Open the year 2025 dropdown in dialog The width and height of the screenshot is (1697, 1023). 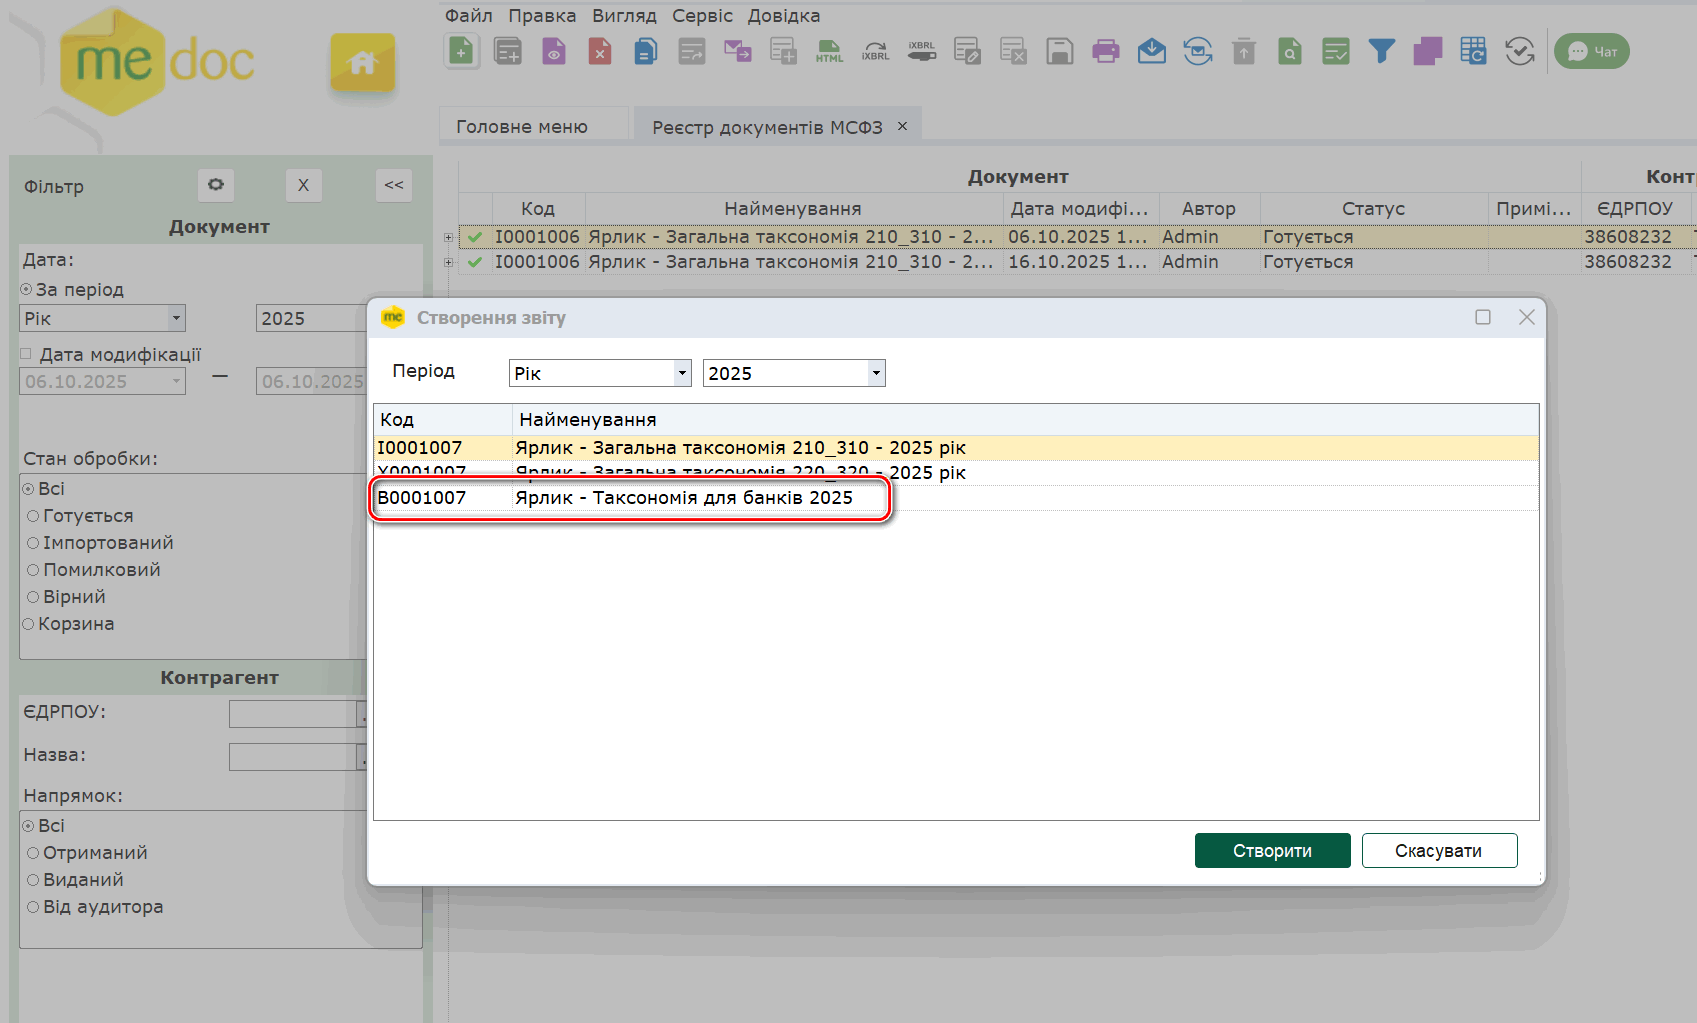[x=876, y=373]
